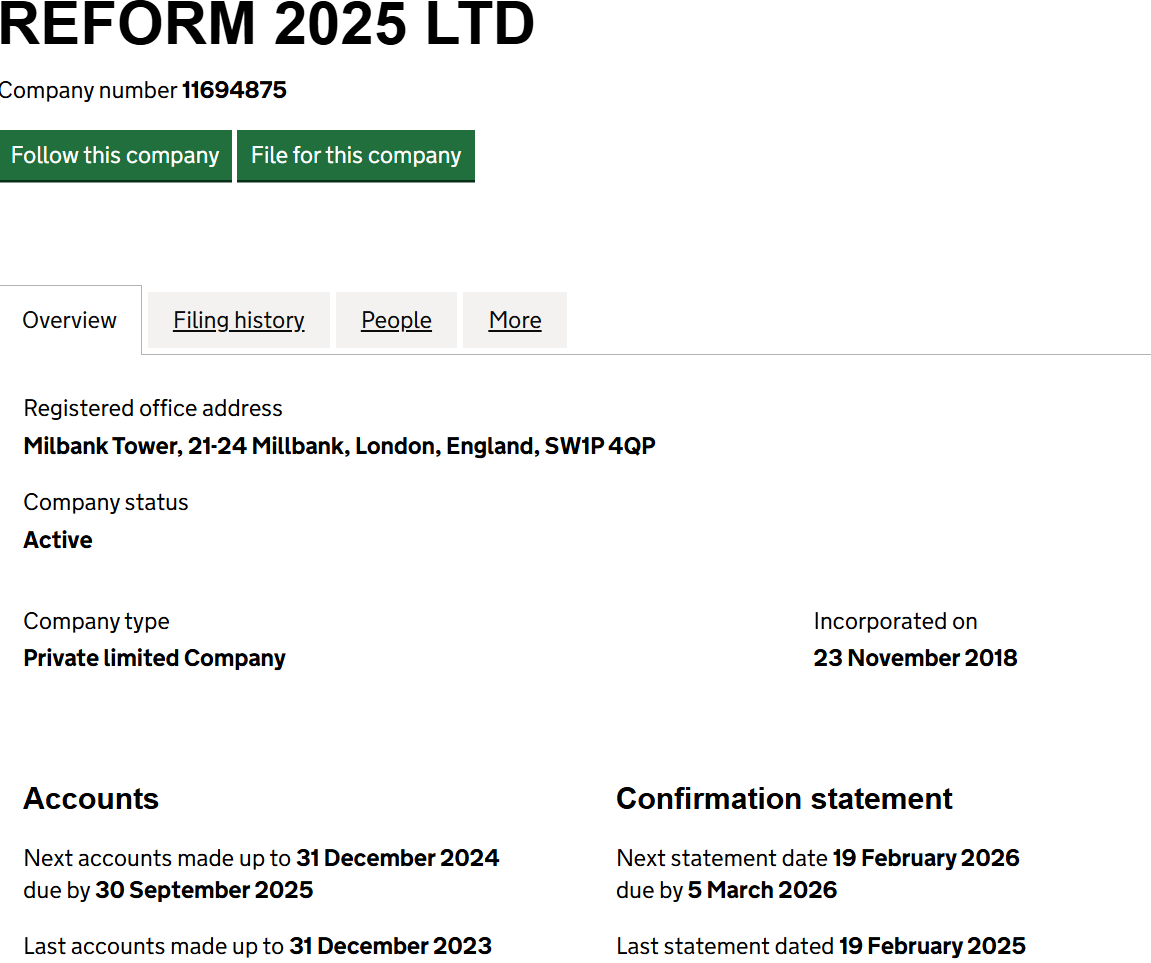Viewport: 1151px width, 963px height.
Task: Open the More tab
Action: [515, 320]
